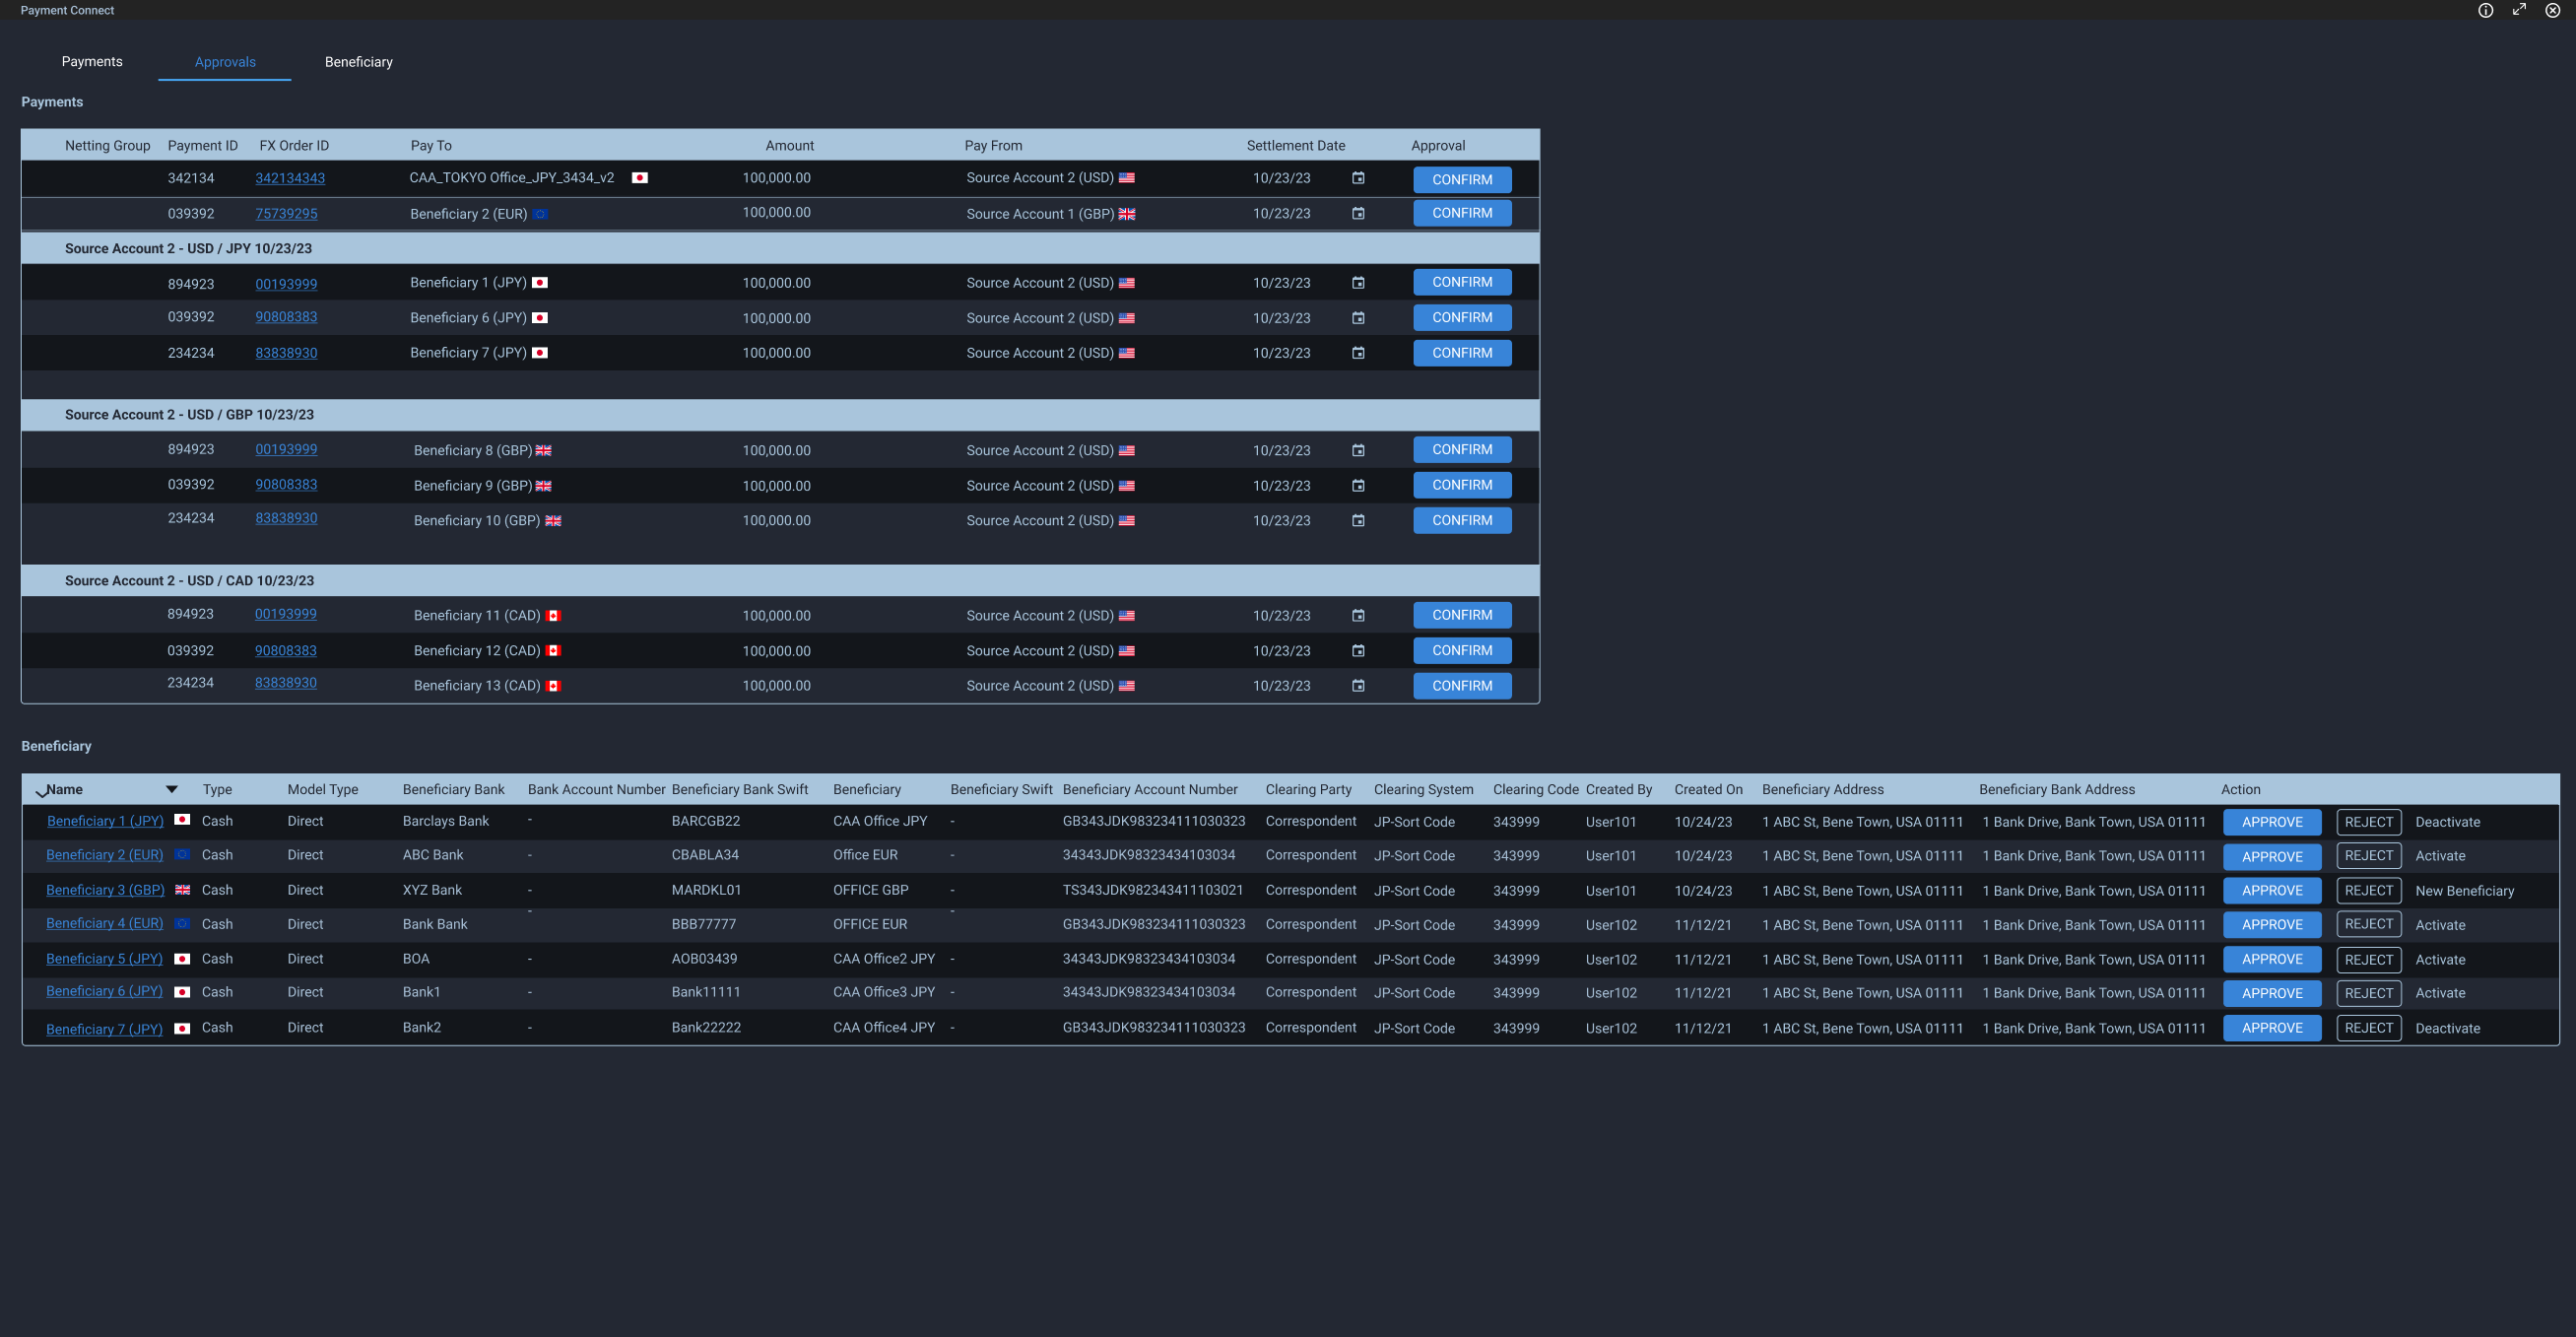
Task: Click the UK flag beside Beneficiary 8 (GBP)
Action: coord(543,450)
